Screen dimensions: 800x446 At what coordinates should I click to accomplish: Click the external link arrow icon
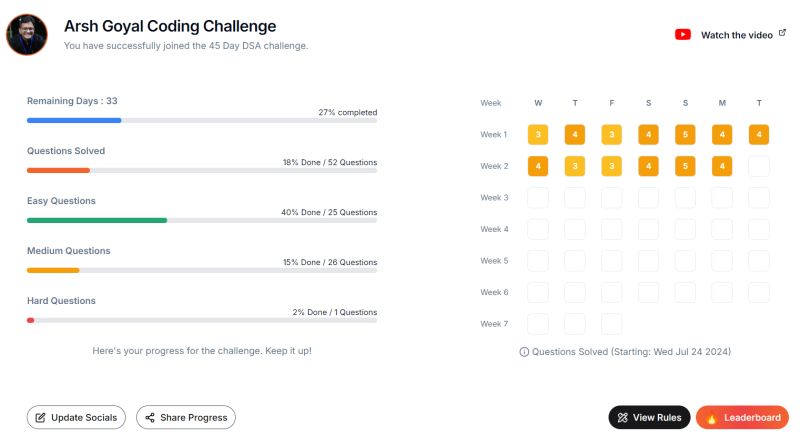point(782,33)
